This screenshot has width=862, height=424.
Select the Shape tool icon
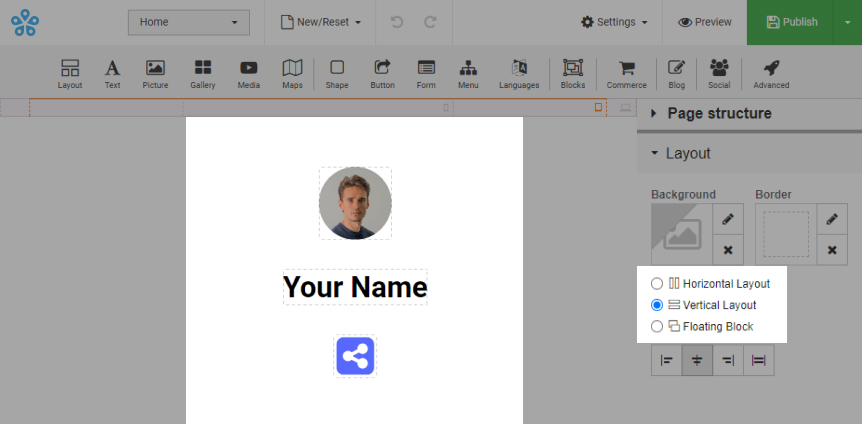coord(337,73)
